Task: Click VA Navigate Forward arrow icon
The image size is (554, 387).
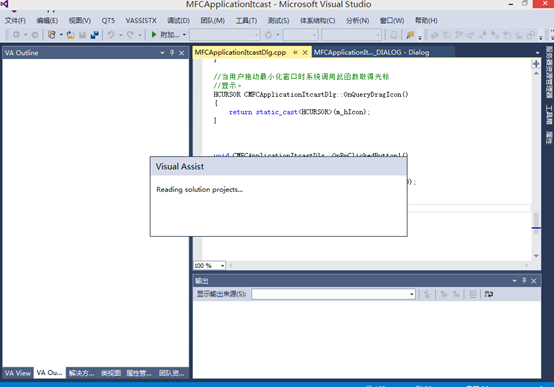Action: (x=495, y=35)
